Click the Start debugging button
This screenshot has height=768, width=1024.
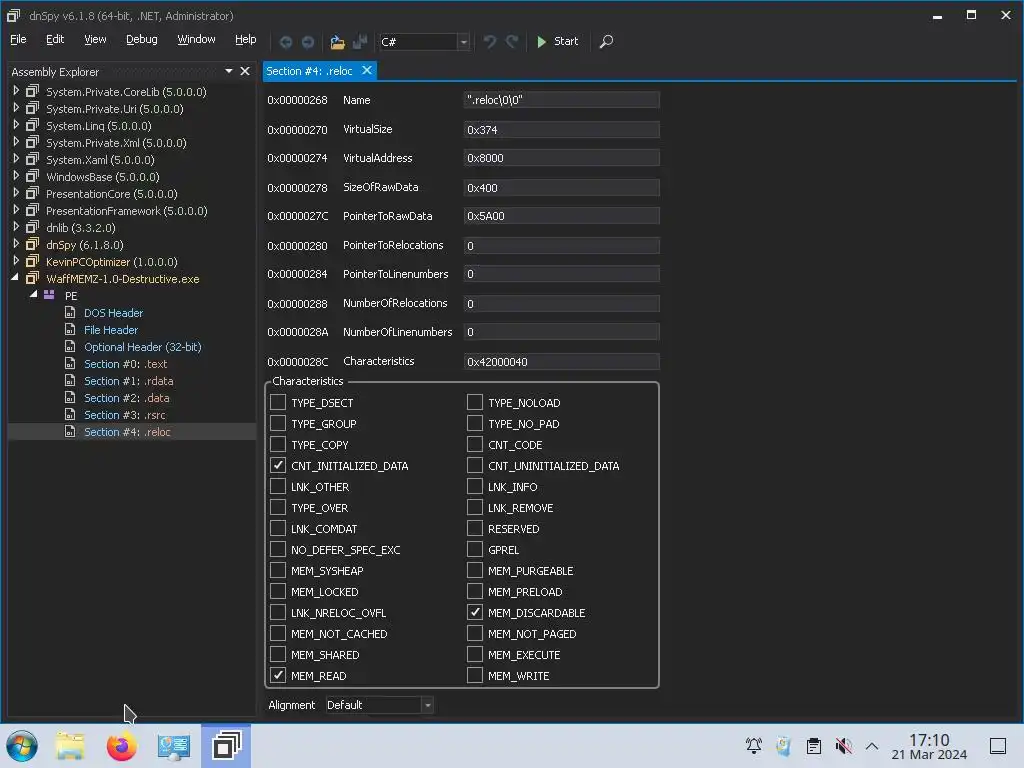pyautogui.click(x=557, y=42)
